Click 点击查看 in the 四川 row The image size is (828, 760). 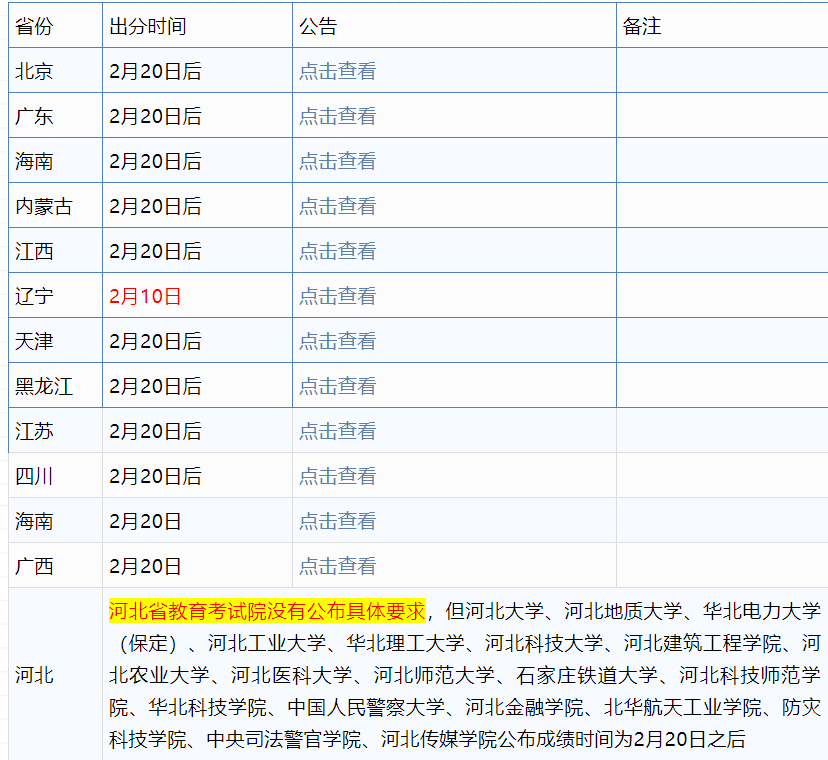(x=337, y=475)
